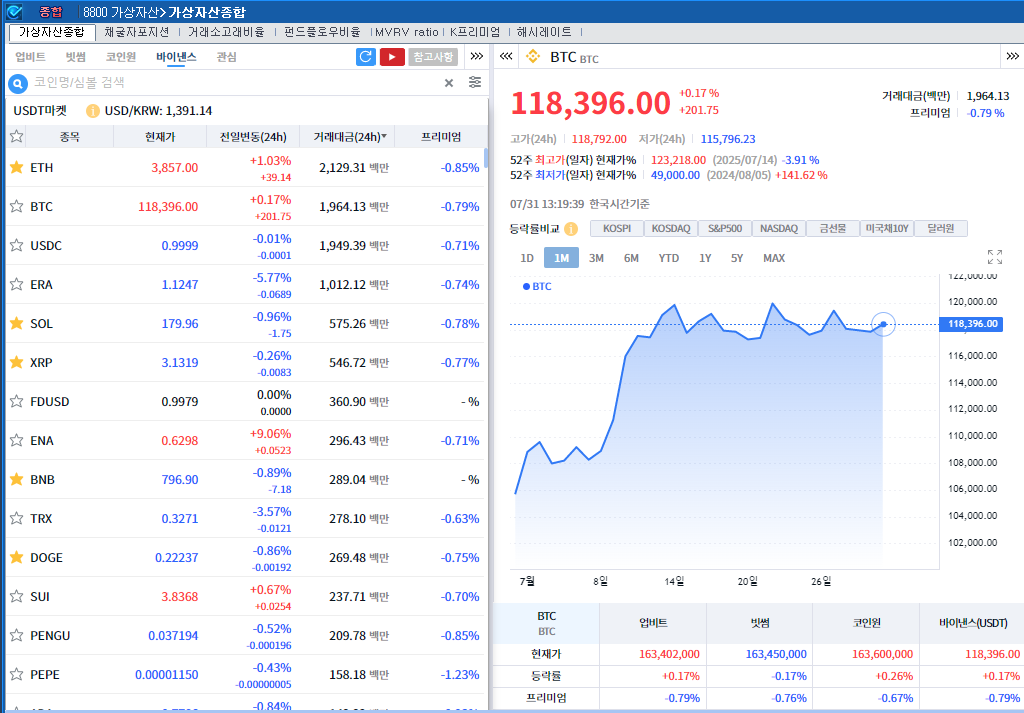Toggle favorite star for BTC

16,207
